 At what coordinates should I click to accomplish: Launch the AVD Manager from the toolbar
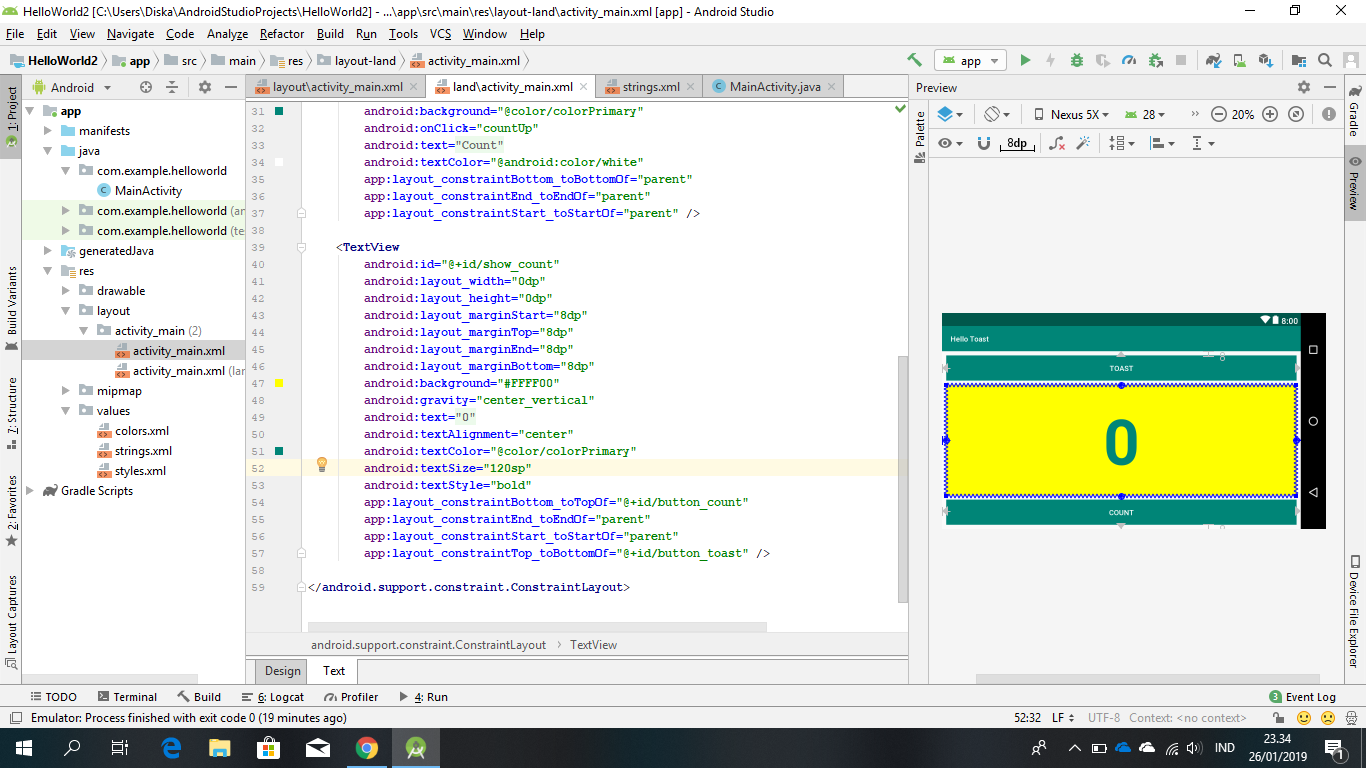point(1240,60)
